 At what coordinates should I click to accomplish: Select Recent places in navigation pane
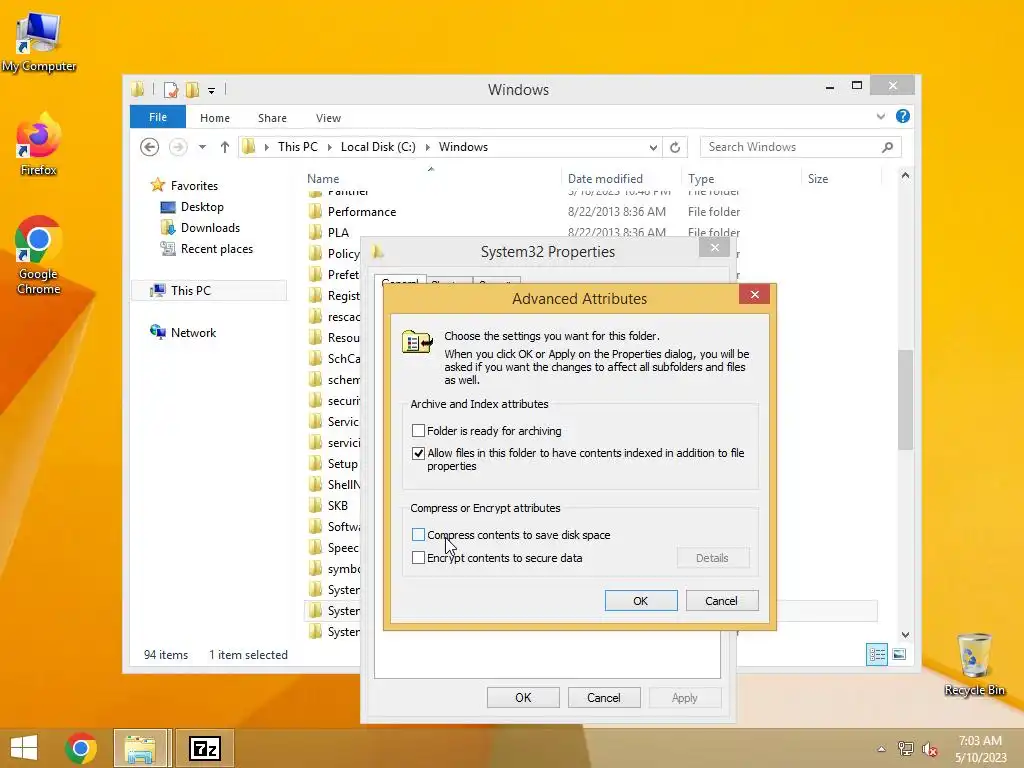pyautogui.click(x=217, y=248)
